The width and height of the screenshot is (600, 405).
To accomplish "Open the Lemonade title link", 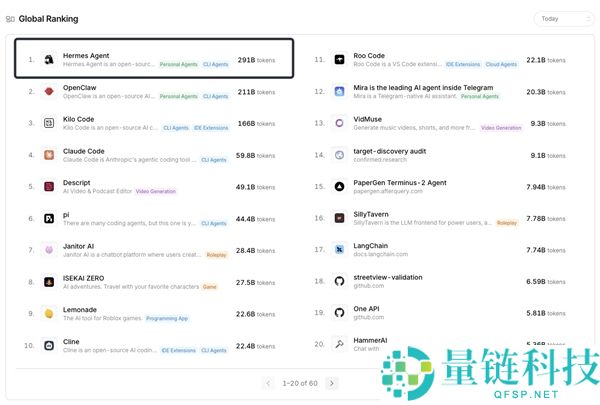I will (80, 310).
